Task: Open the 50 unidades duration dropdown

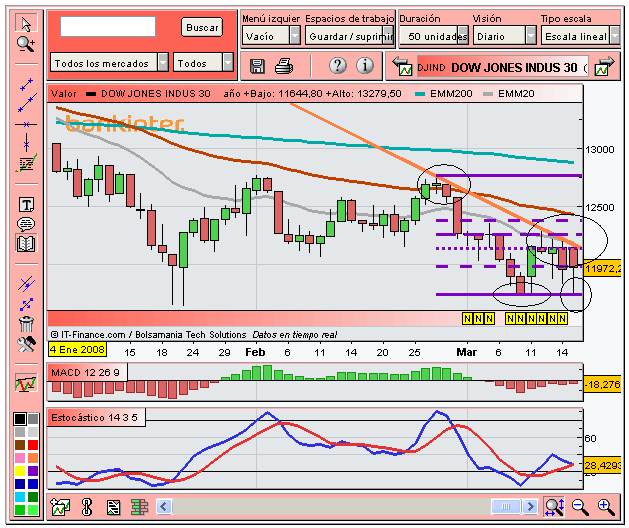Action: coord(434,36)
